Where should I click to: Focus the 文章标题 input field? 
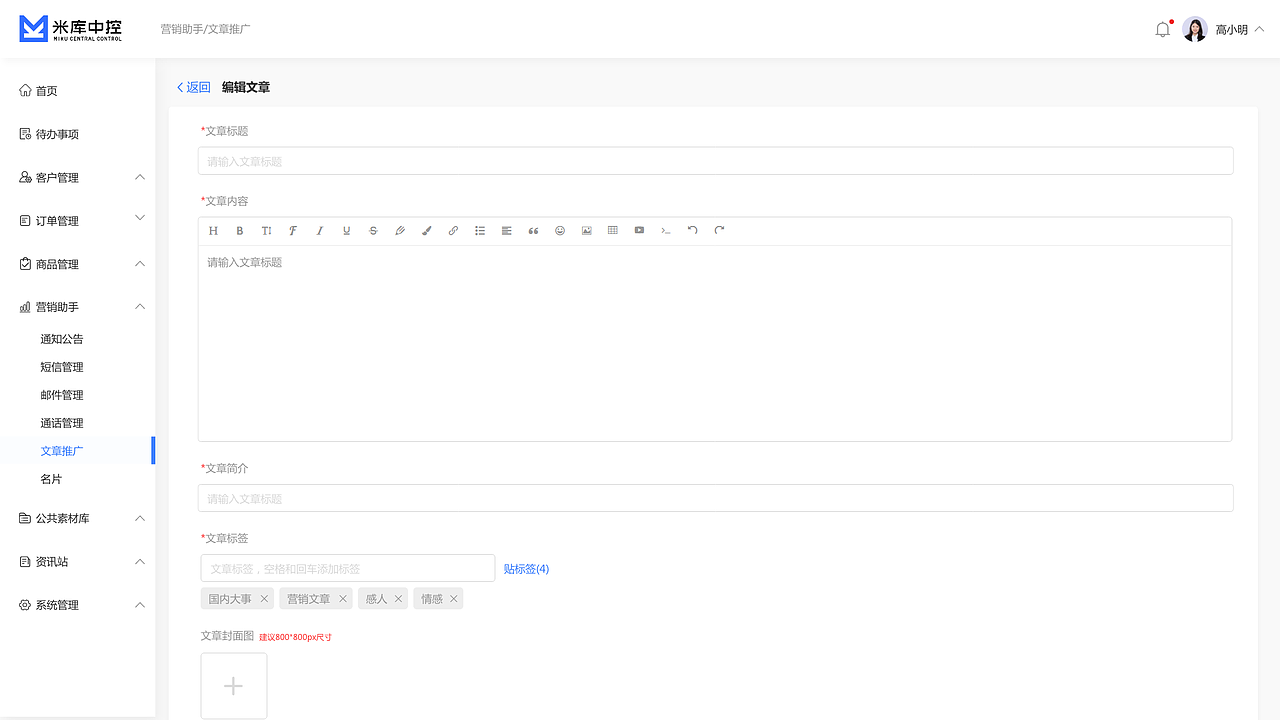point(715,161)
